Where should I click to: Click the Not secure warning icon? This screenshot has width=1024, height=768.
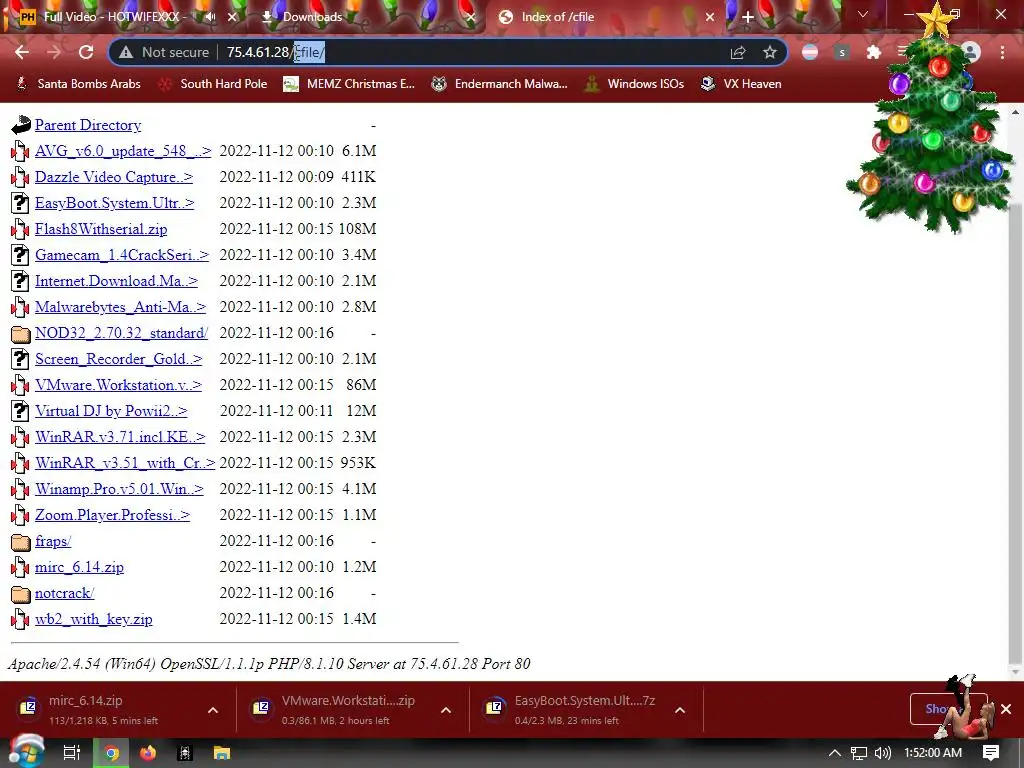(126, 52)
